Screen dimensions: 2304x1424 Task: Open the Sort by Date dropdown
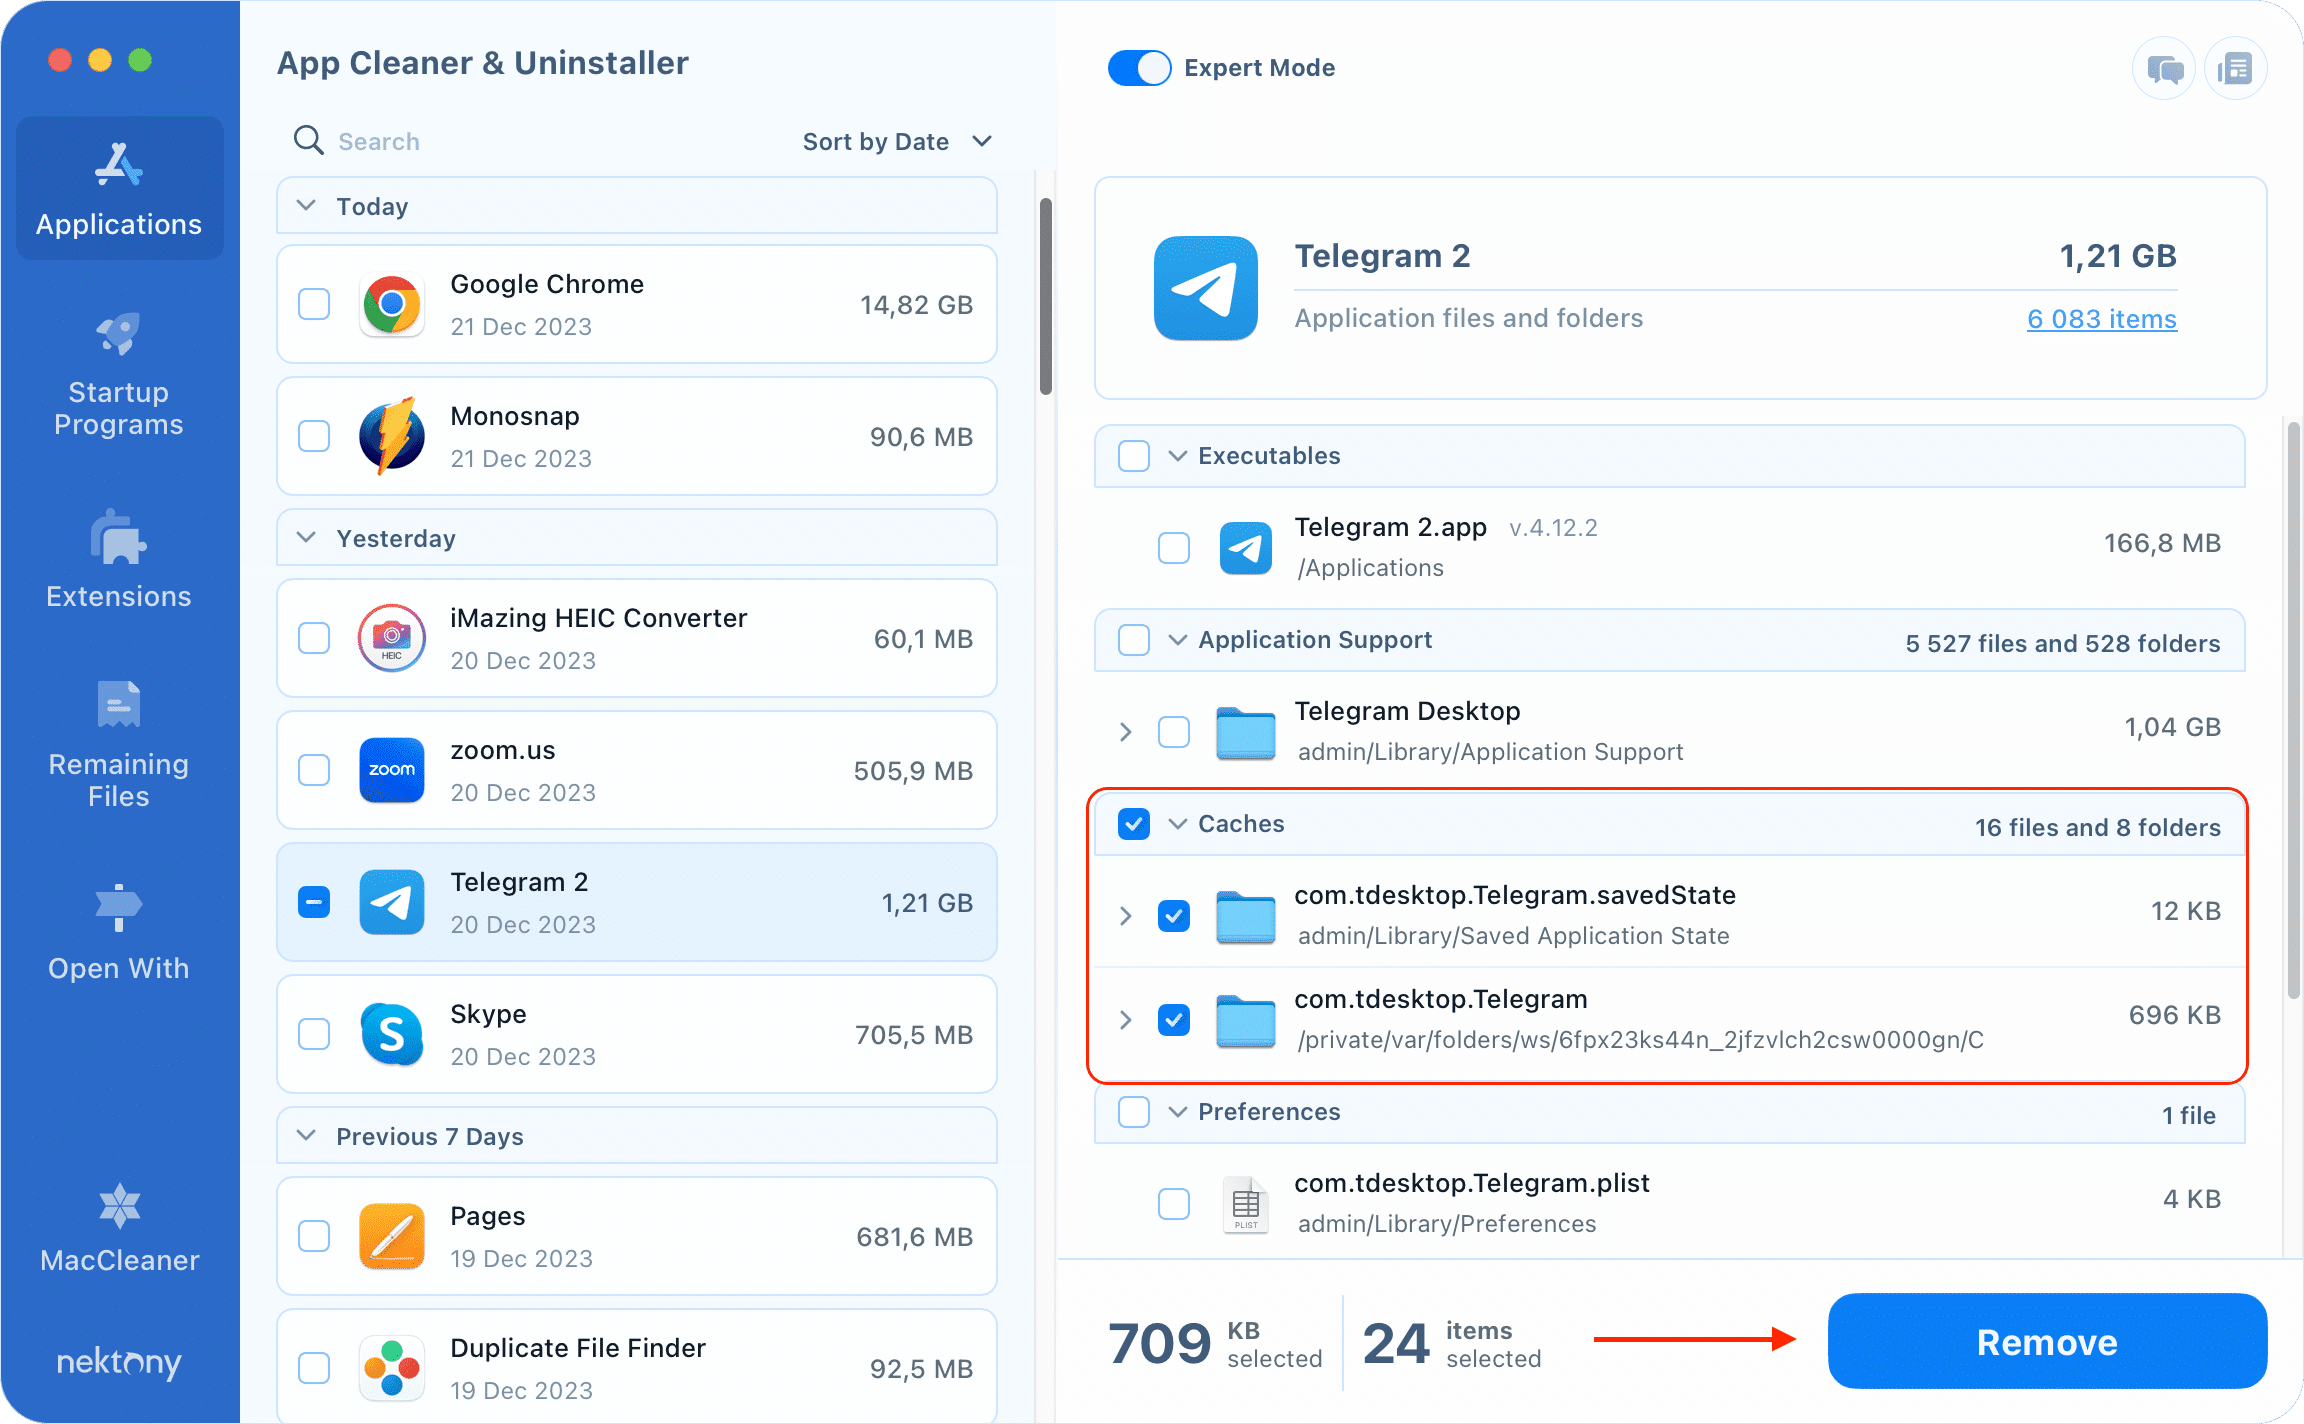[897, 140]
